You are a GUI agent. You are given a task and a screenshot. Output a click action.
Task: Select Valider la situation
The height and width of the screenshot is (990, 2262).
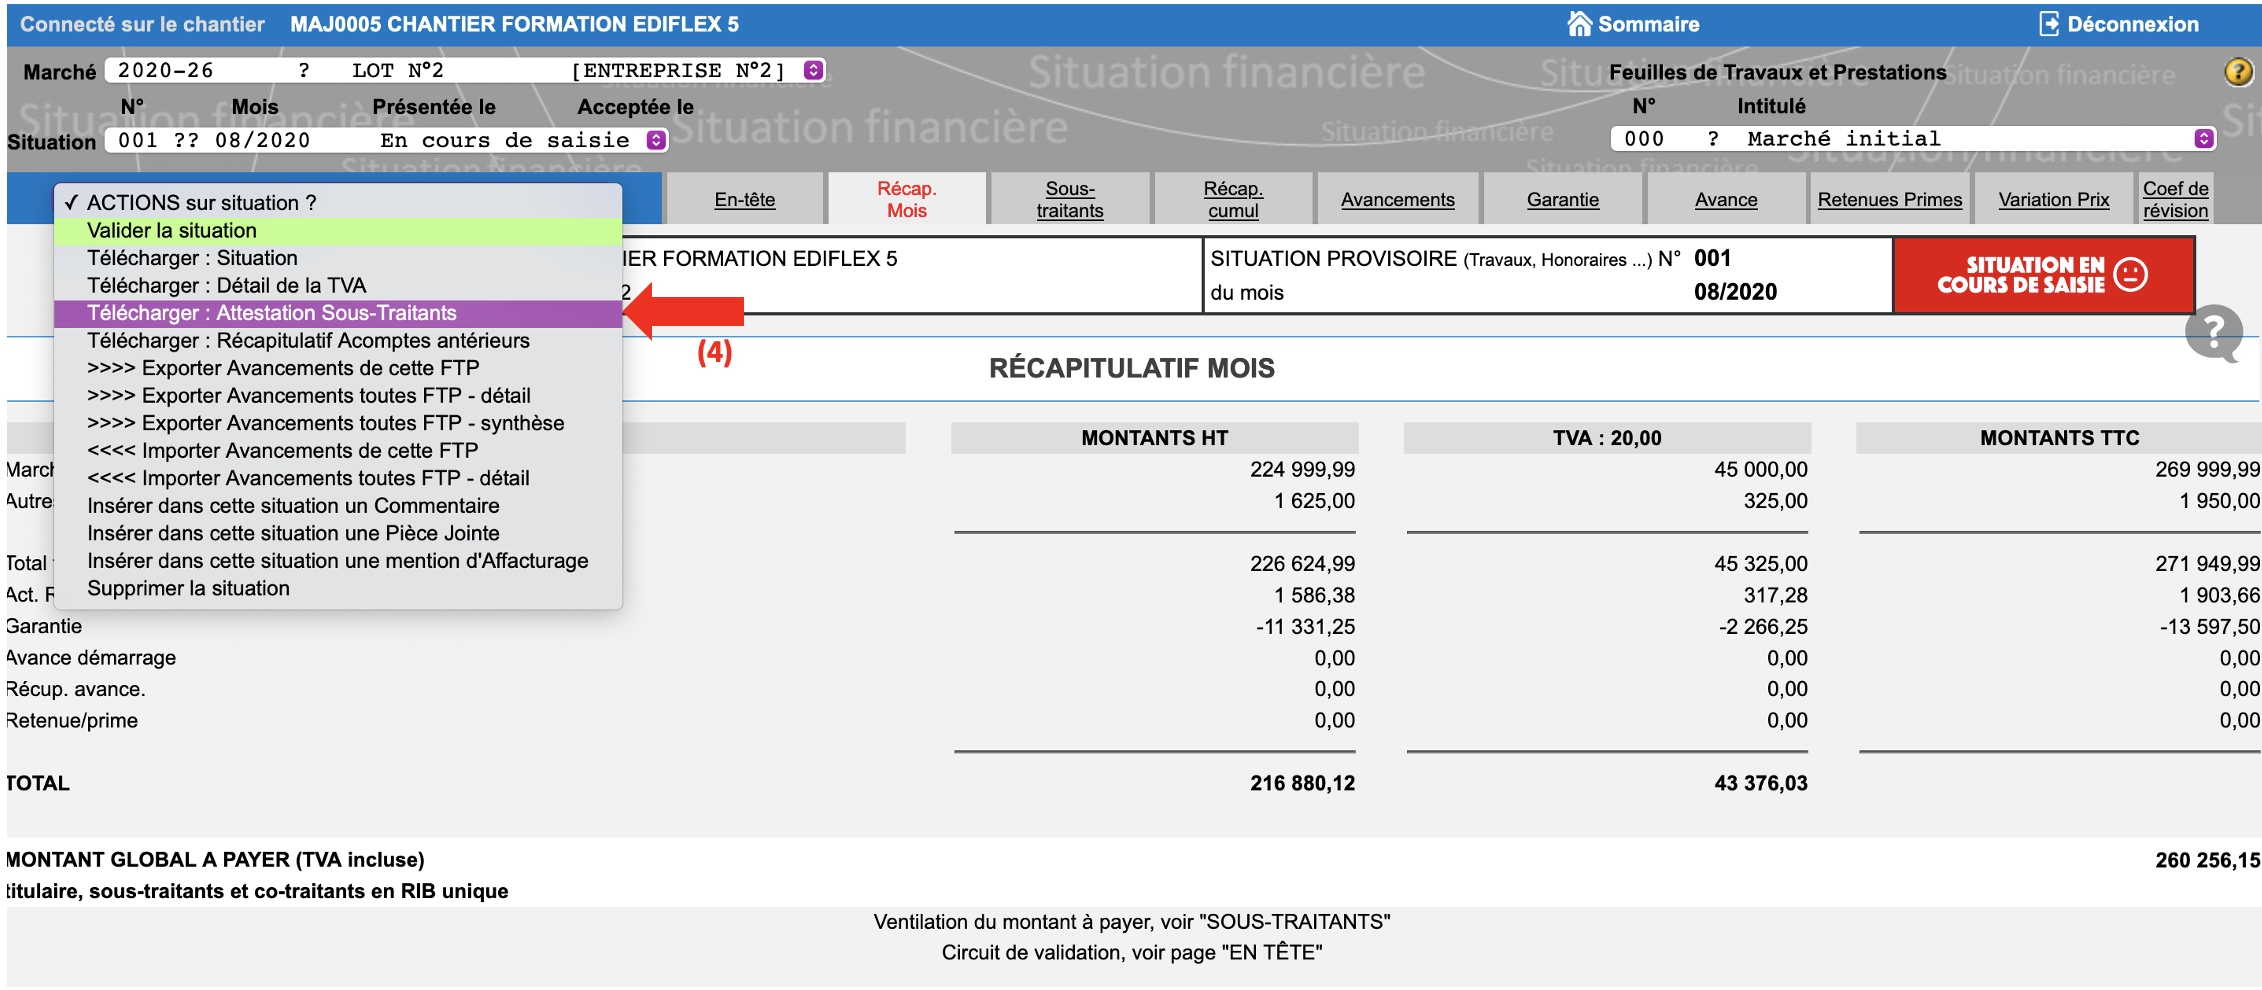(x=171, y=231)
